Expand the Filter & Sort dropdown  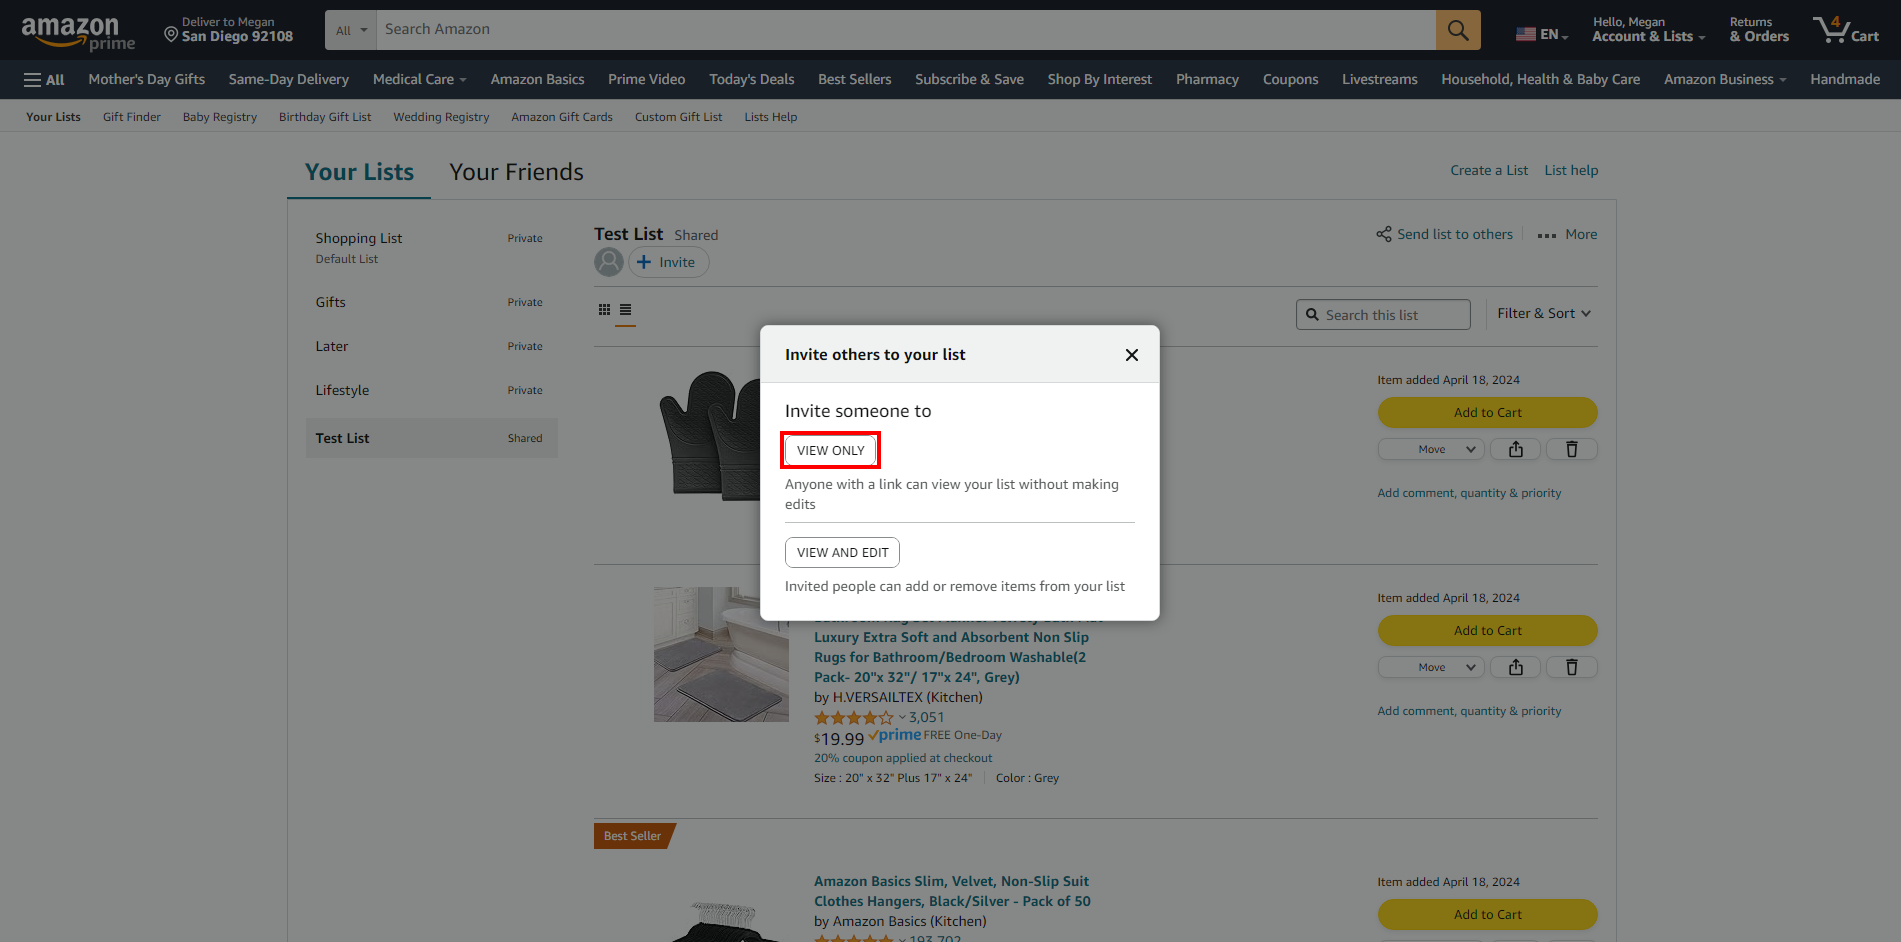1544,314
